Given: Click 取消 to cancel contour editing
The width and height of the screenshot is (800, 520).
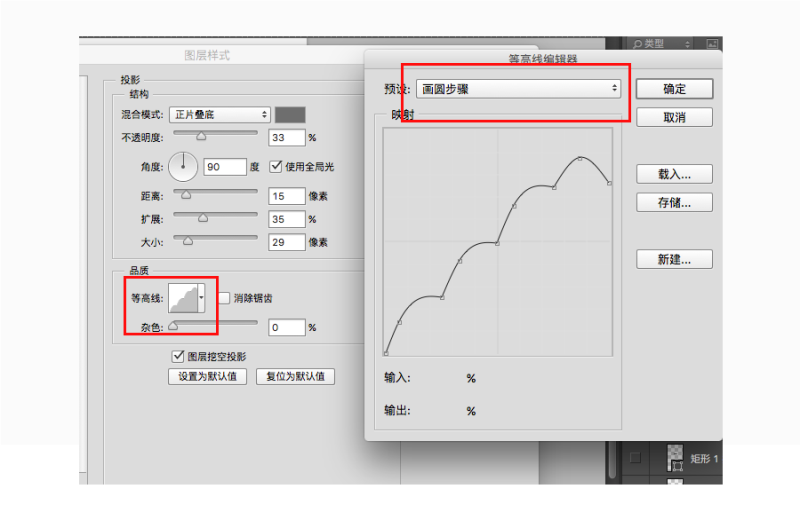Looking at the screenshot, I should pos(674,117).
